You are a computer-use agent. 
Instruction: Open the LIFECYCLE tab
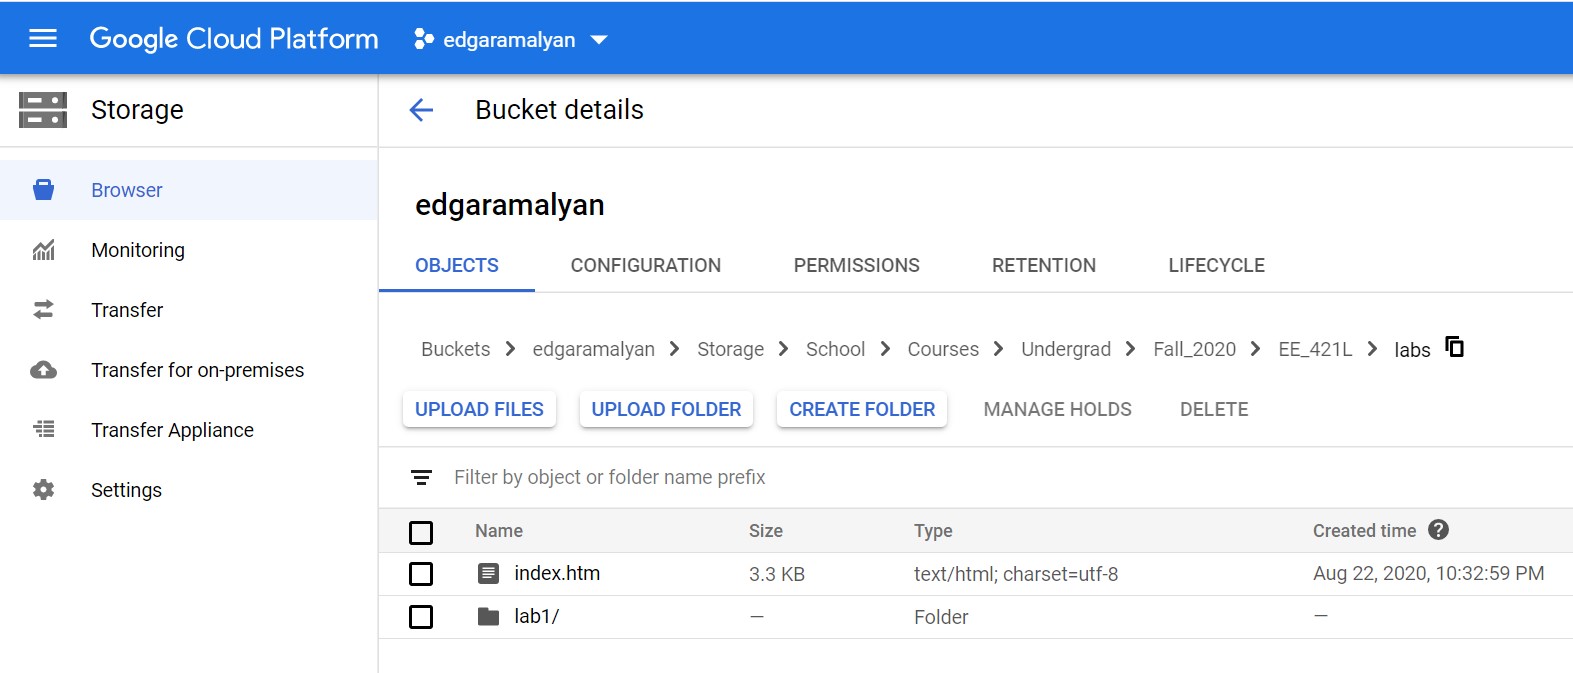1217,266
